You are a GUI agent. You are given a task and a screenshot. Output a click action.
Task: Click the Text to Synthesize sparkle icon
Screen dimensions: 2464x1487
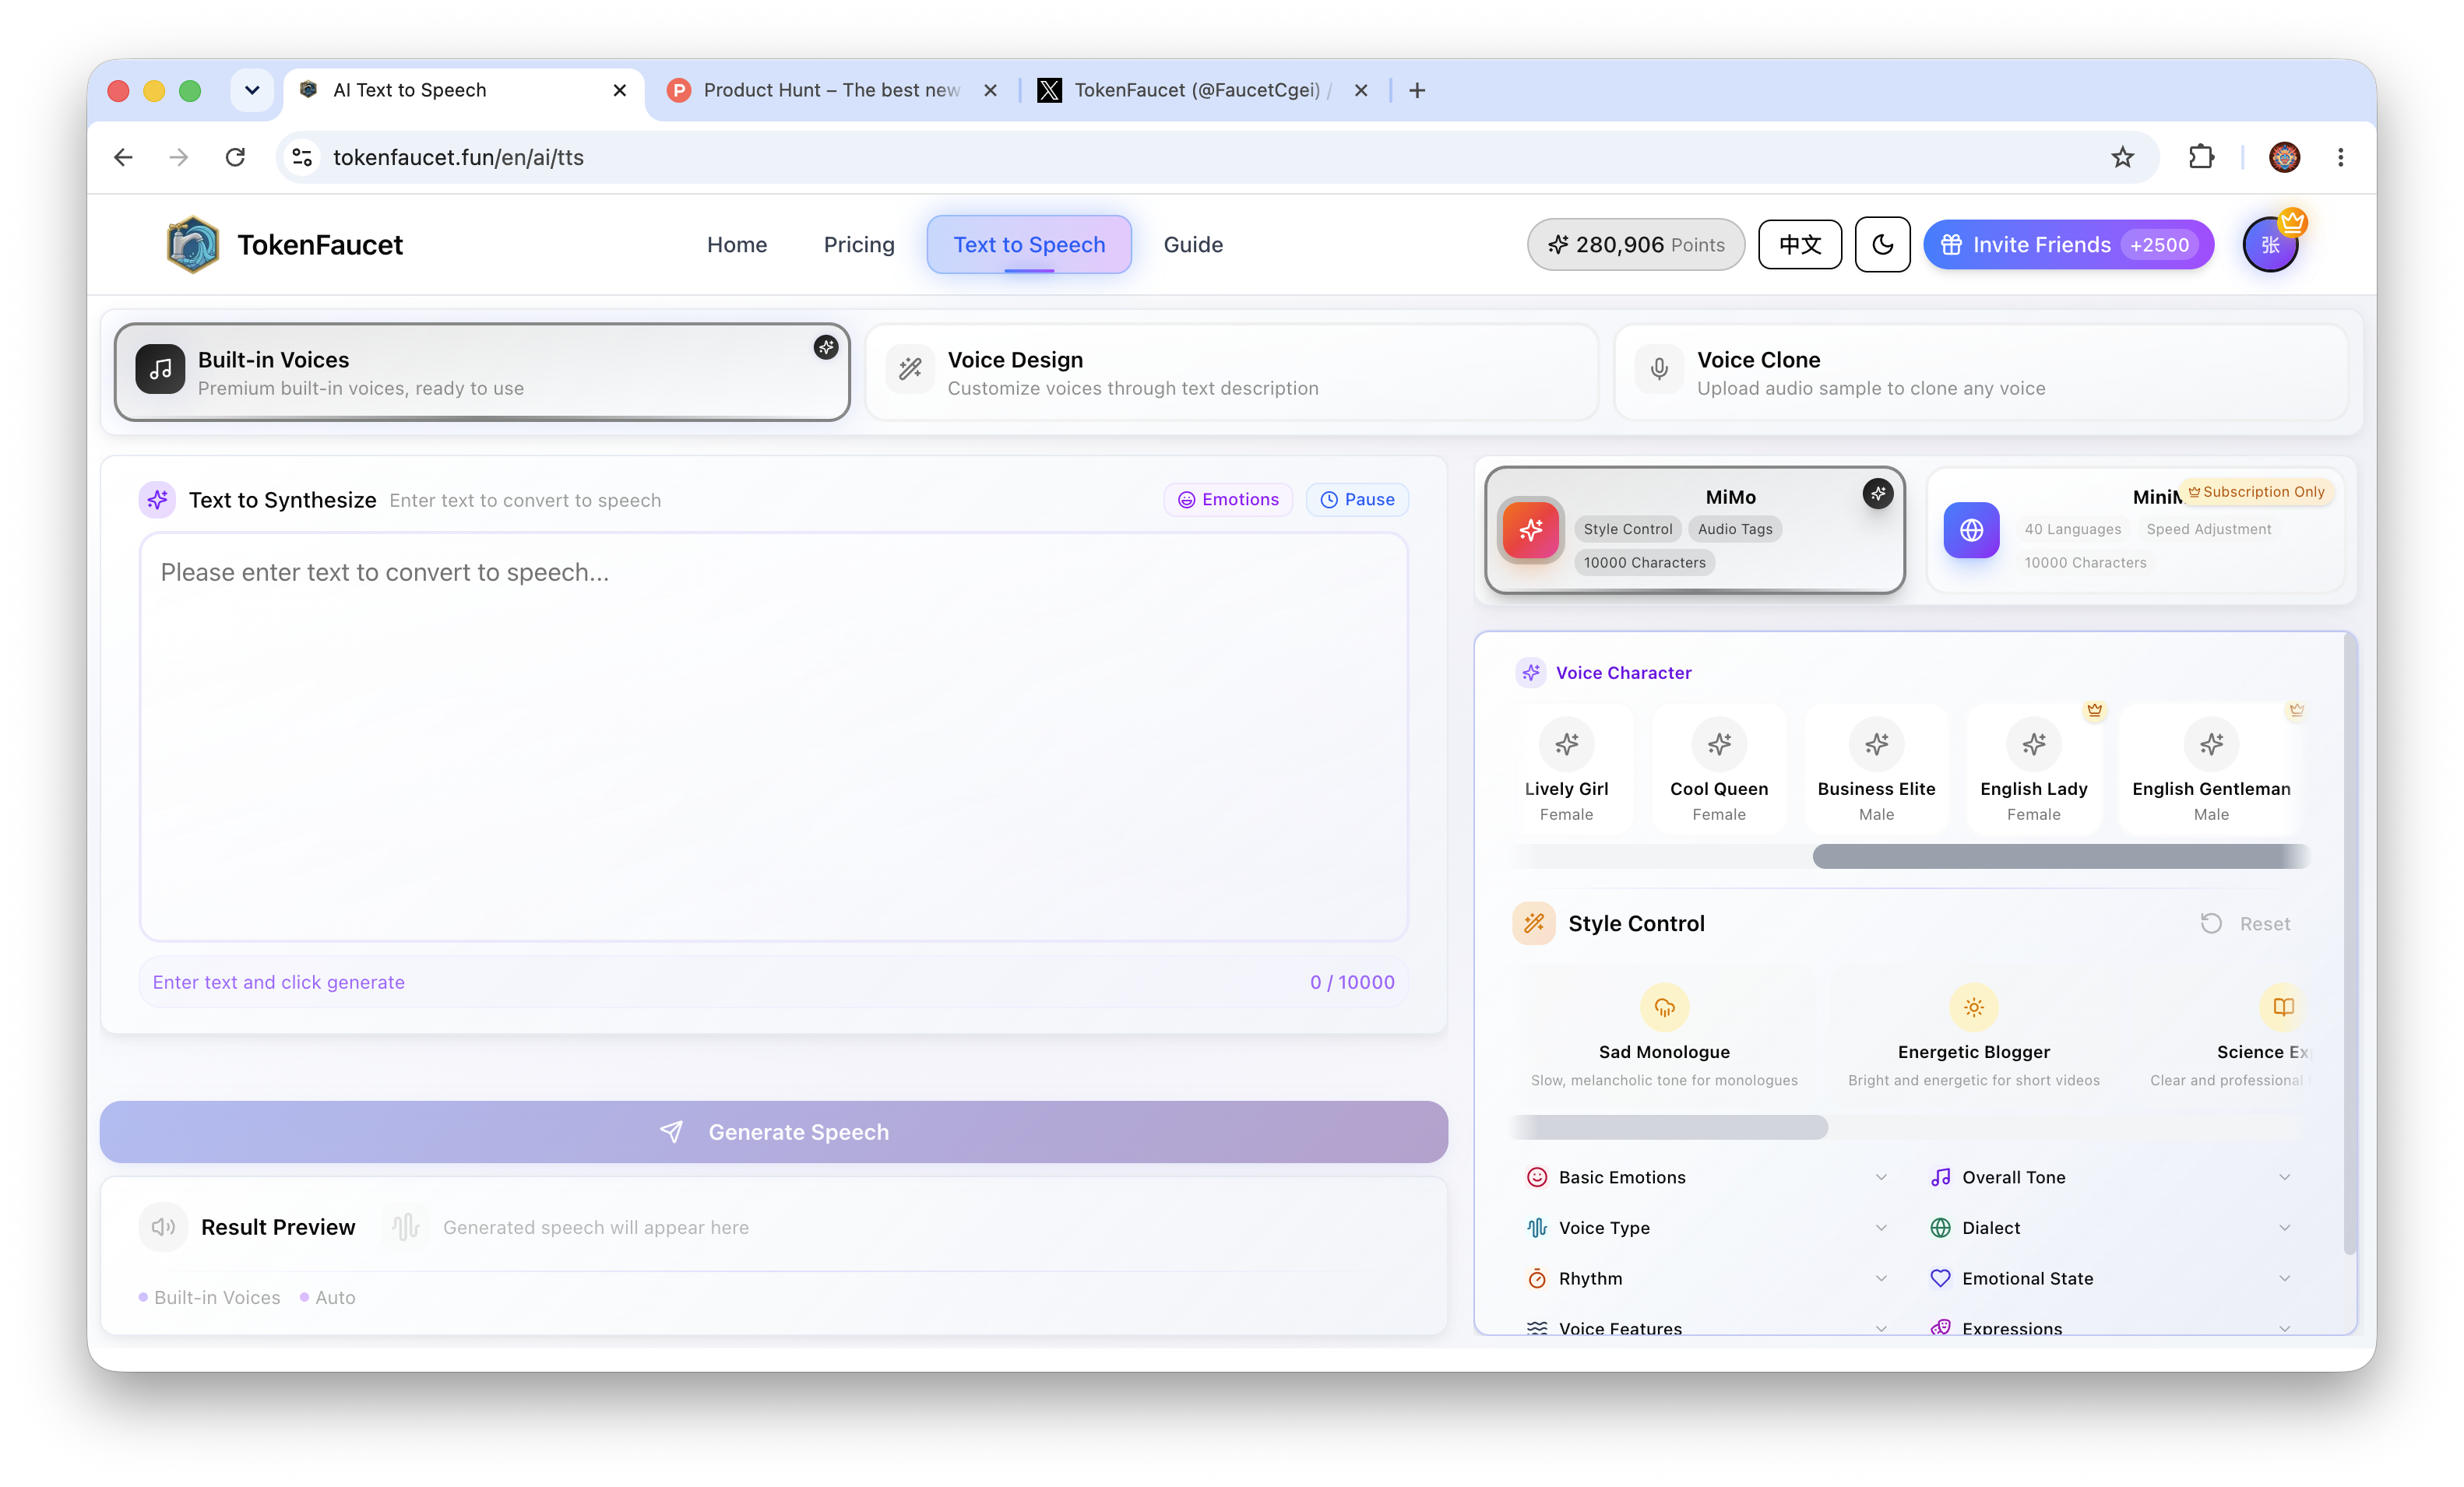point(157,500)
